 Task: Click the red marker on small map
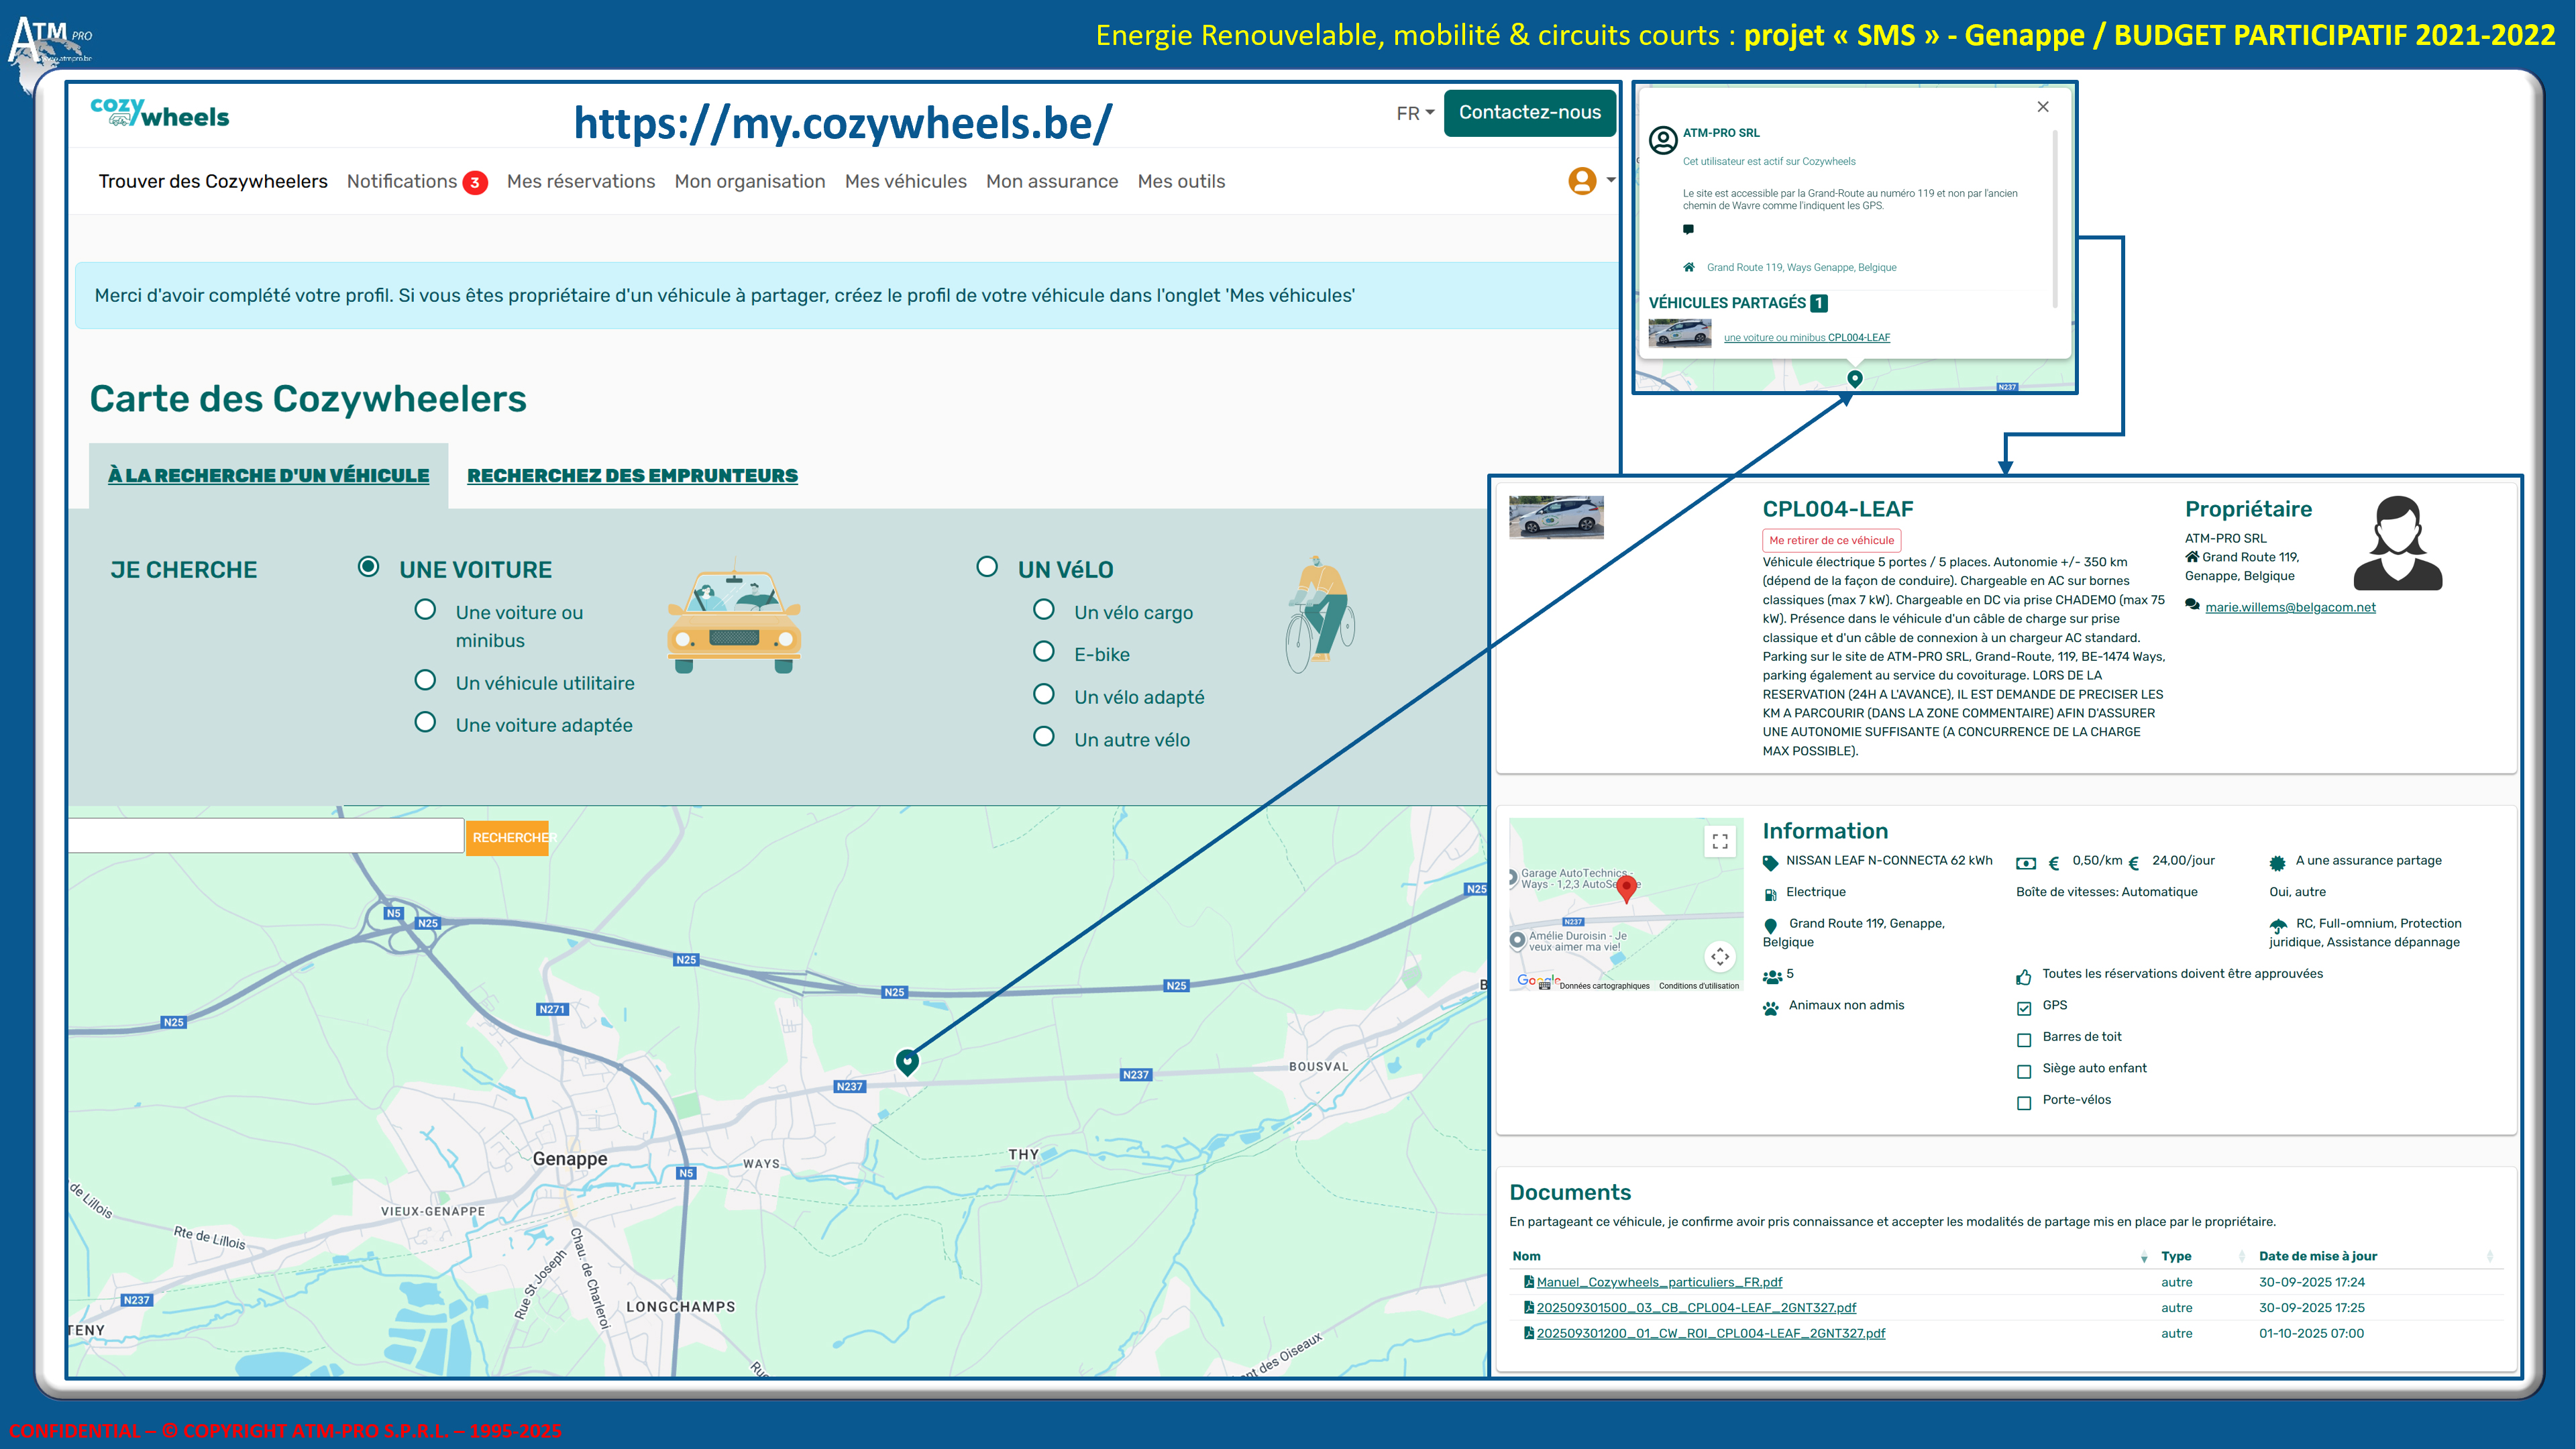pos(1626,887)
